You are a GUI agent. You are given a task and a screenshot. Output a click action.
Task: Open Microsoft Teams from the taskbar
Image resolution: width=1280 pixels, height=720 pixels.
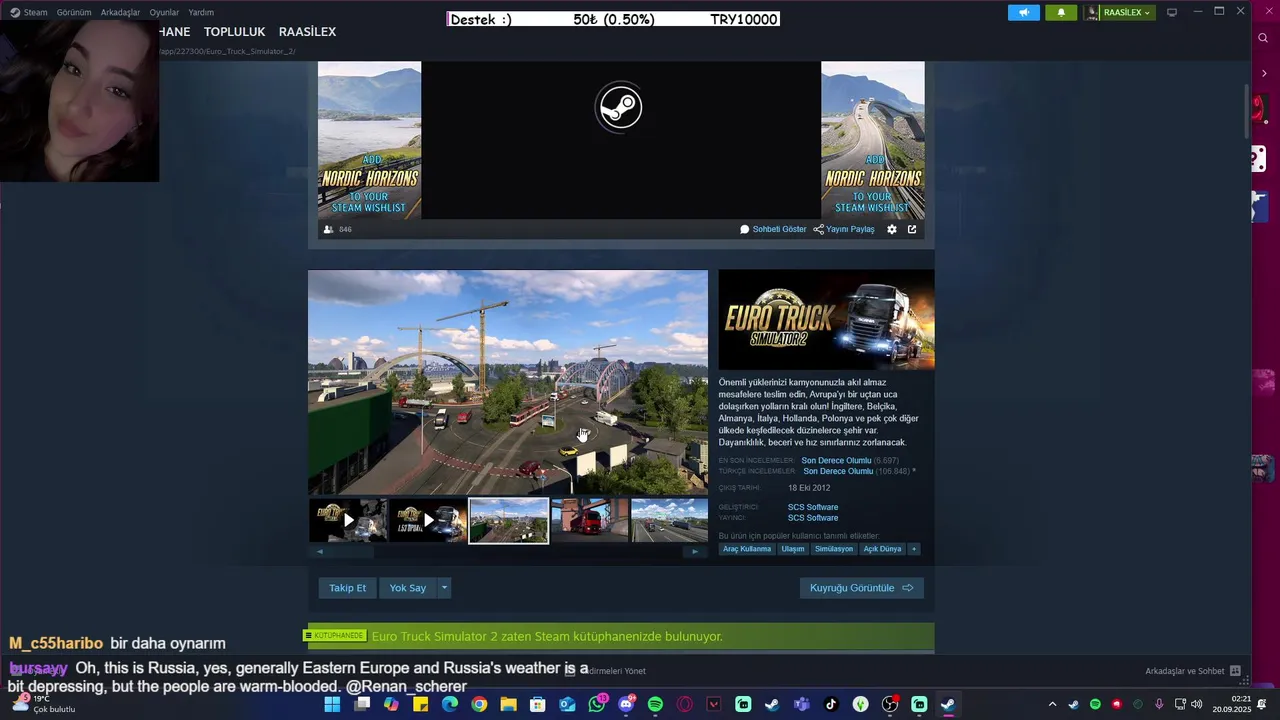801,705
